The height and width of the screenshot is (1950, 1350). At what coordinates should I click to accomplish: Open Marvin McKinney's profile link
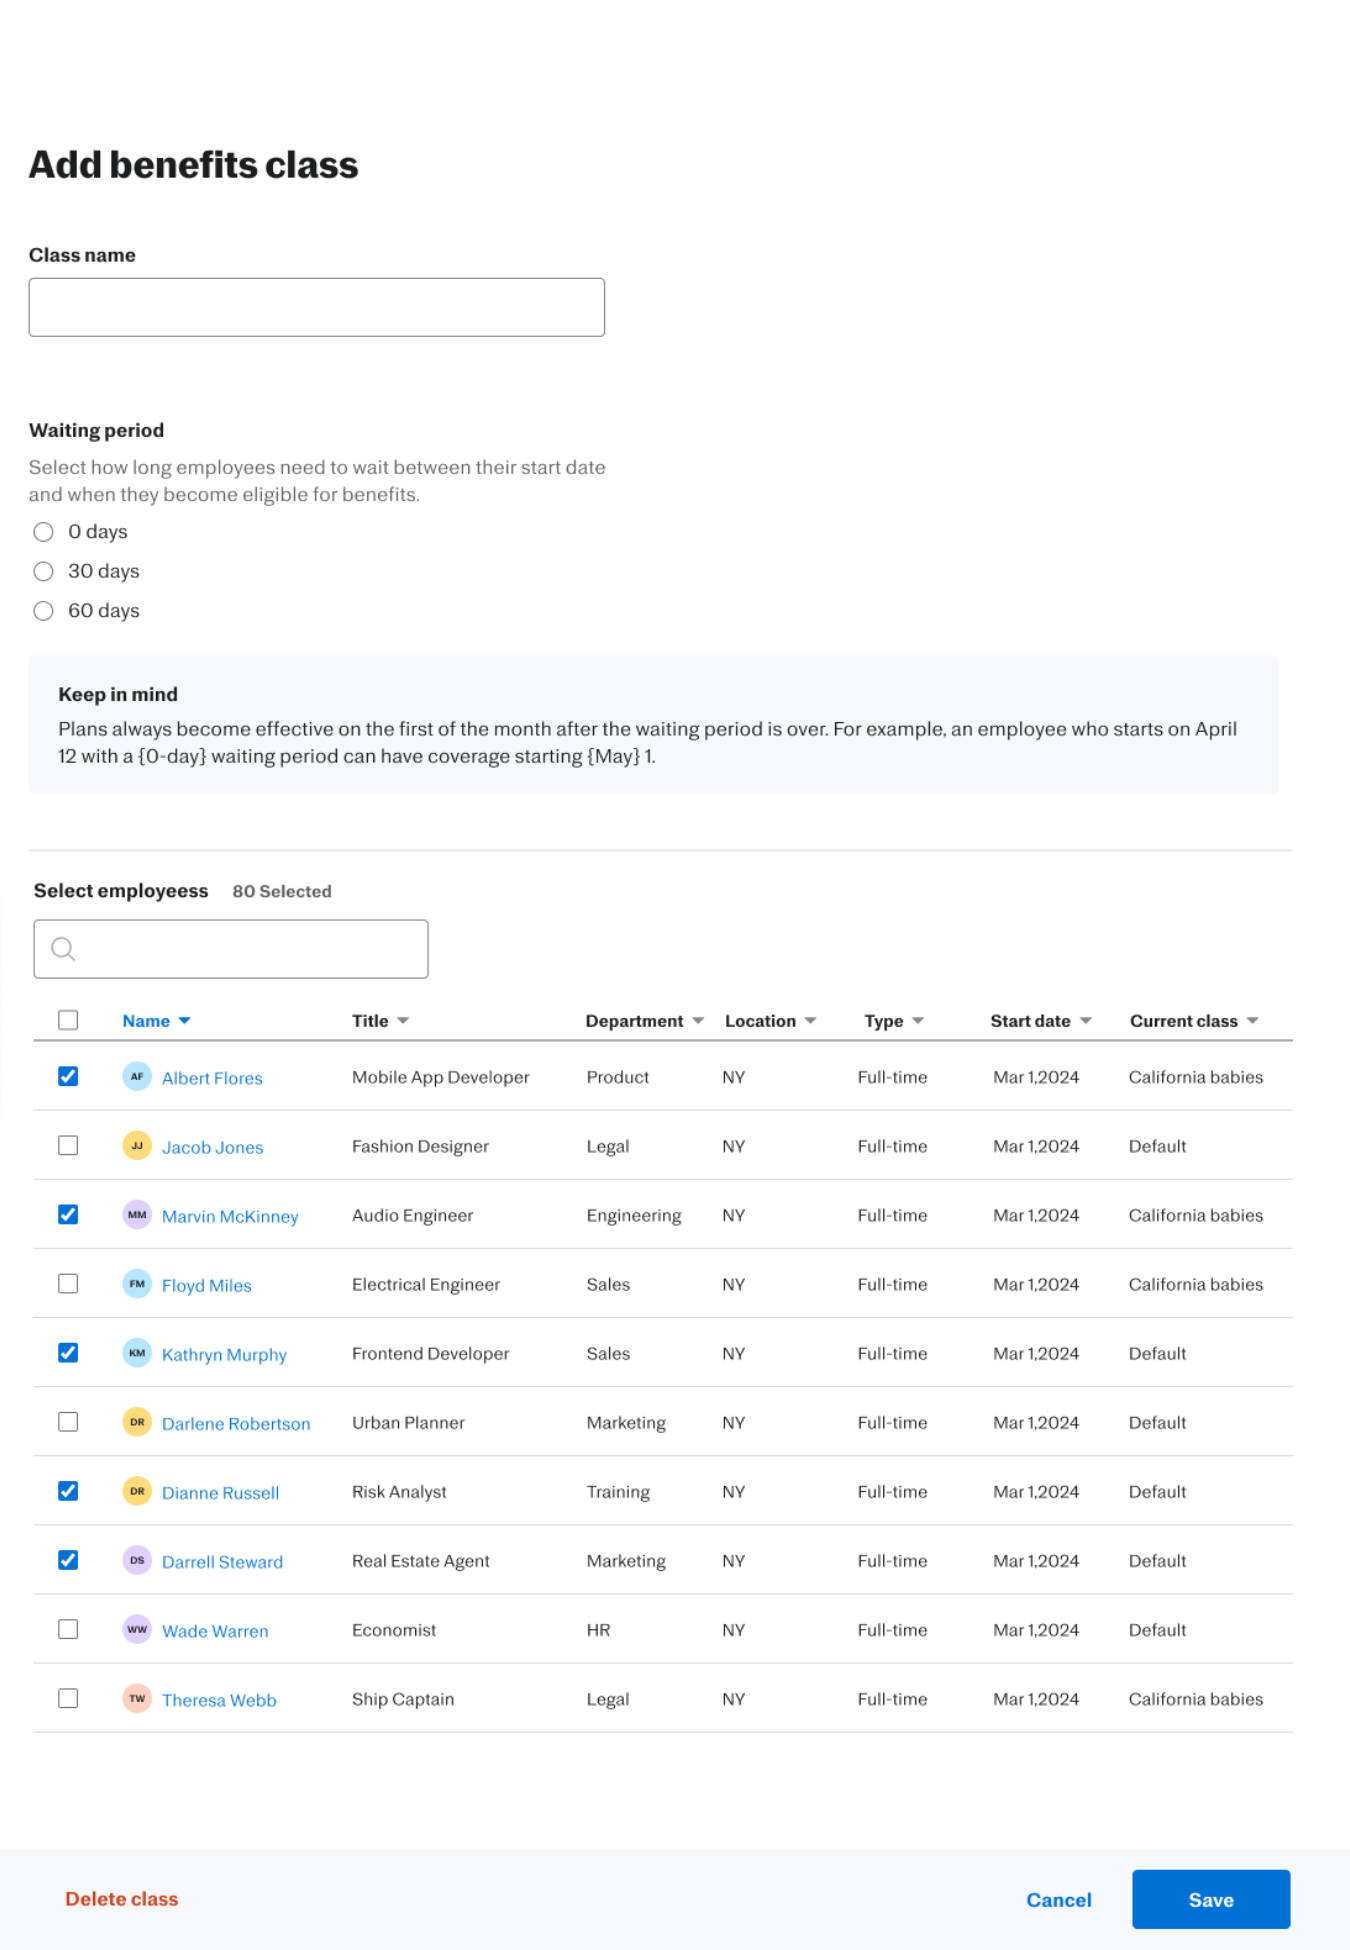click(x=230, y=1216)
